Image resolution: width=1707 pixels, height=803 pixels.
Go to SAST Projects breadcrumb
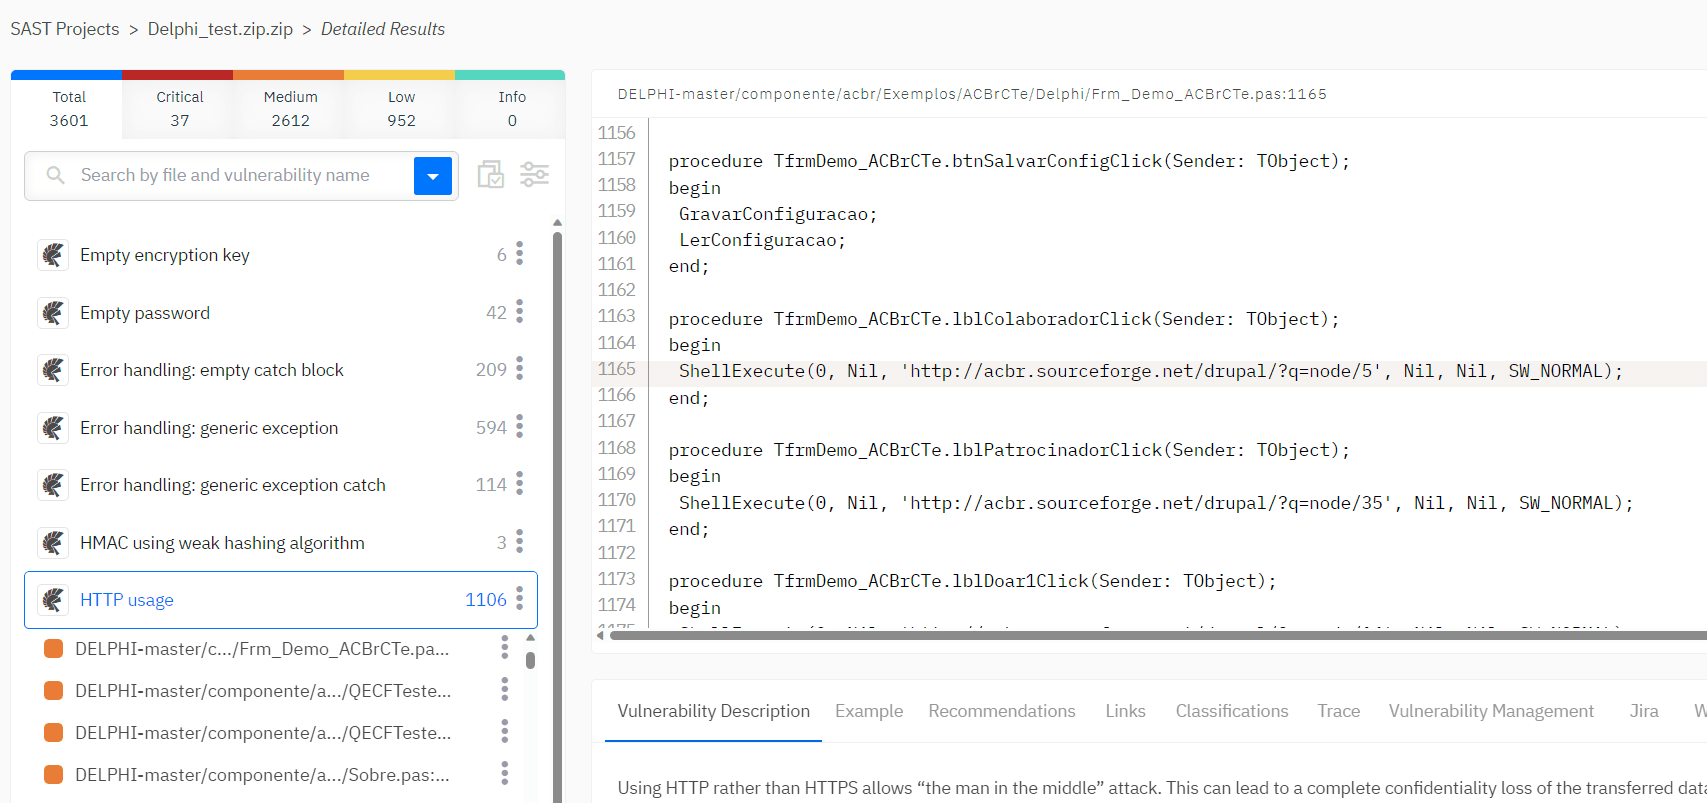pyautogui.click(x=65, y=29)
